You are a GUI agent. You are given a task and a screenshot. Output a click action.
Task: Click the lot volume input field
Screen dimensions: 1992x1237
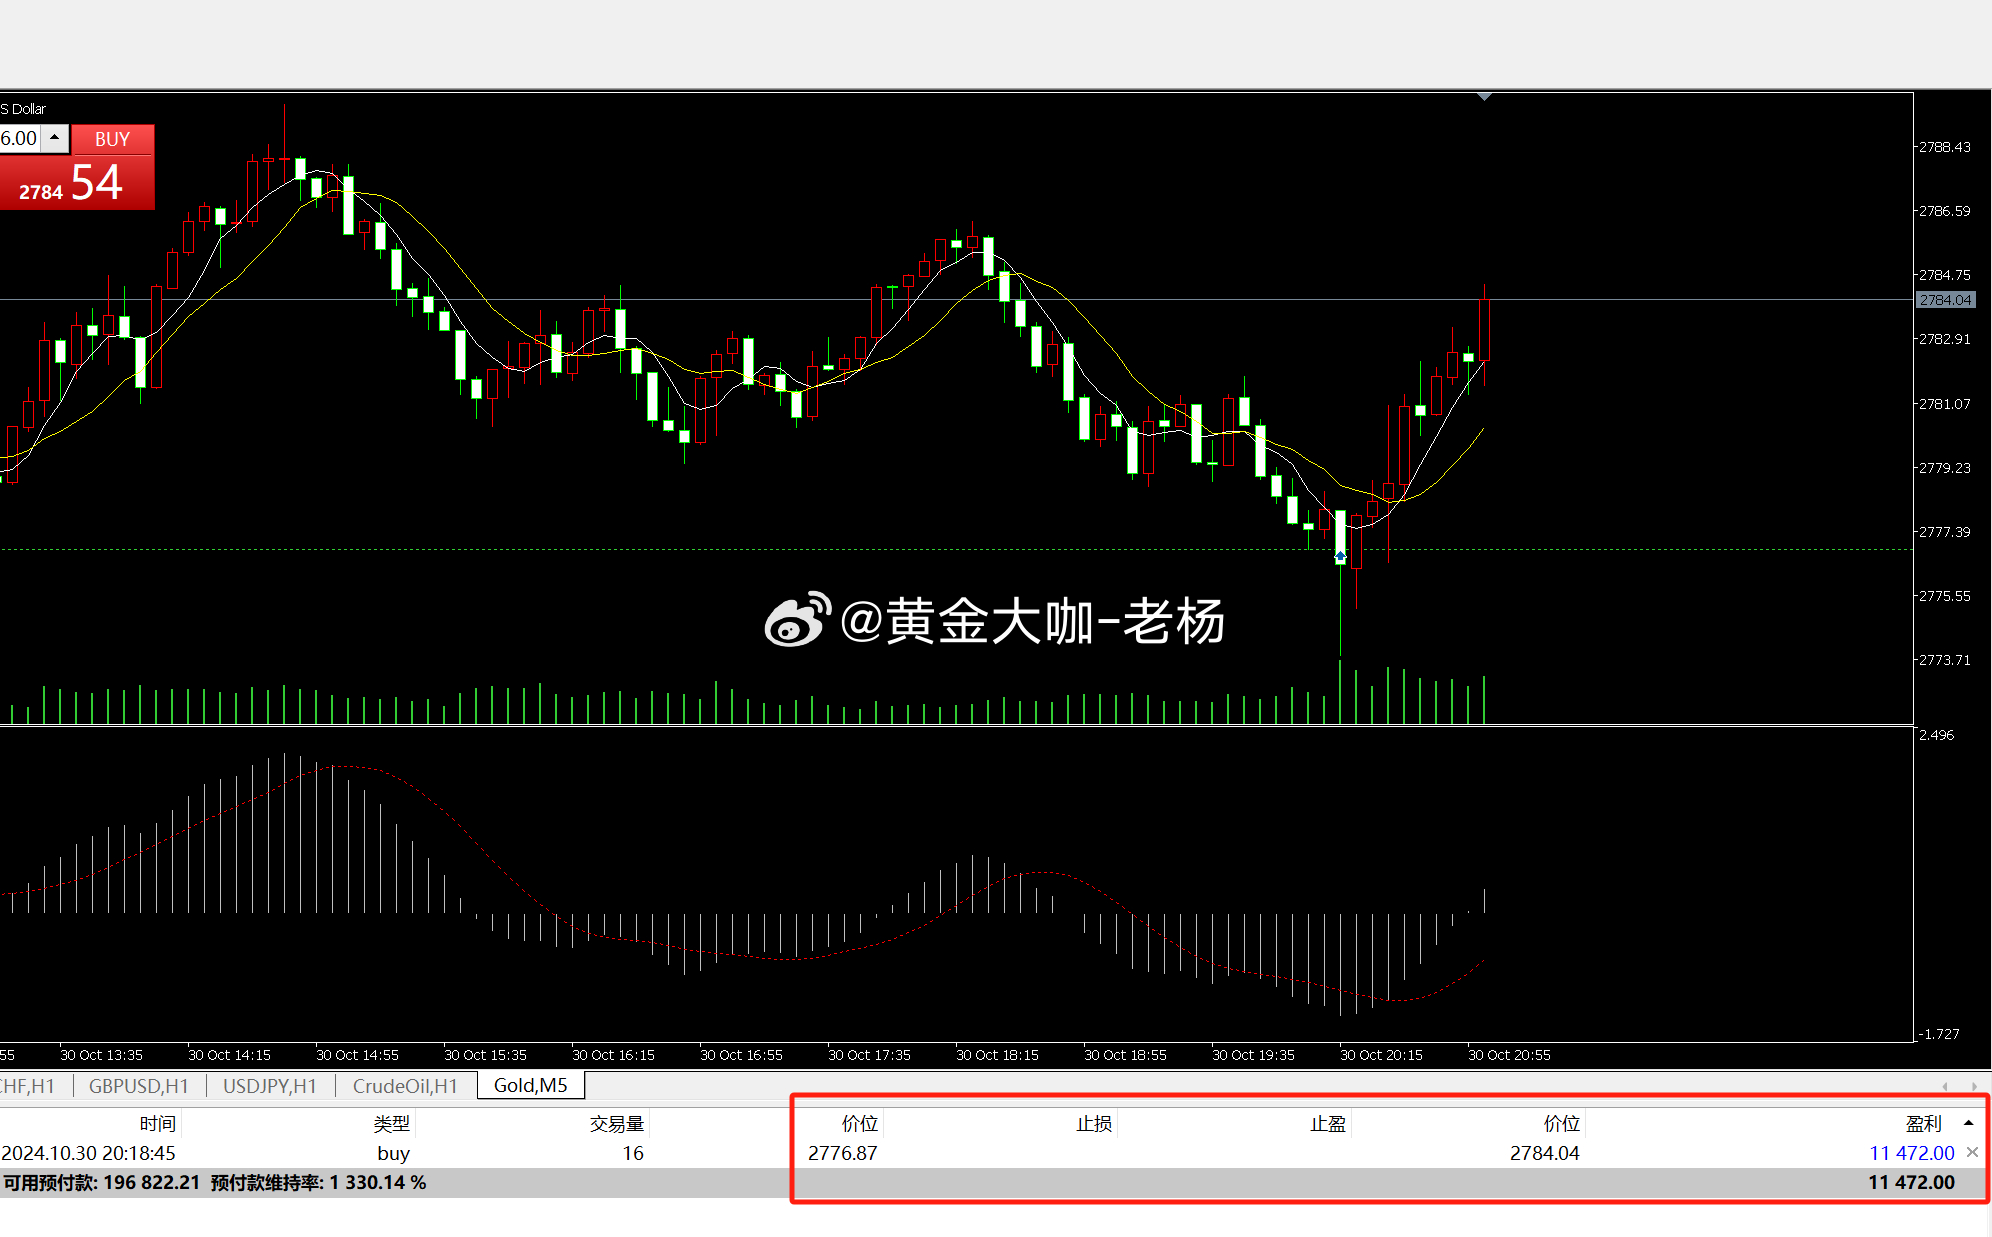click(20, 138)
